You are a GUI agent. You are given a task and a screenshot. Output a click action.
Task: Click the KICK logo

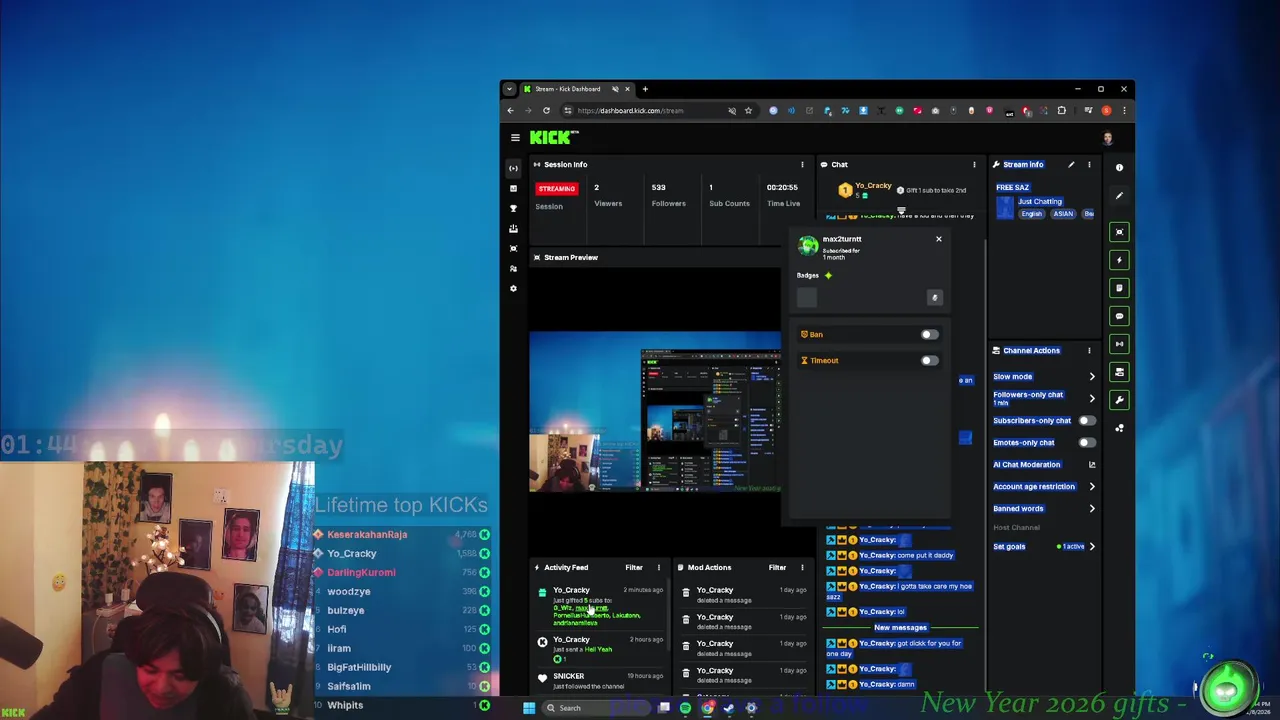(x=552, y=138)
